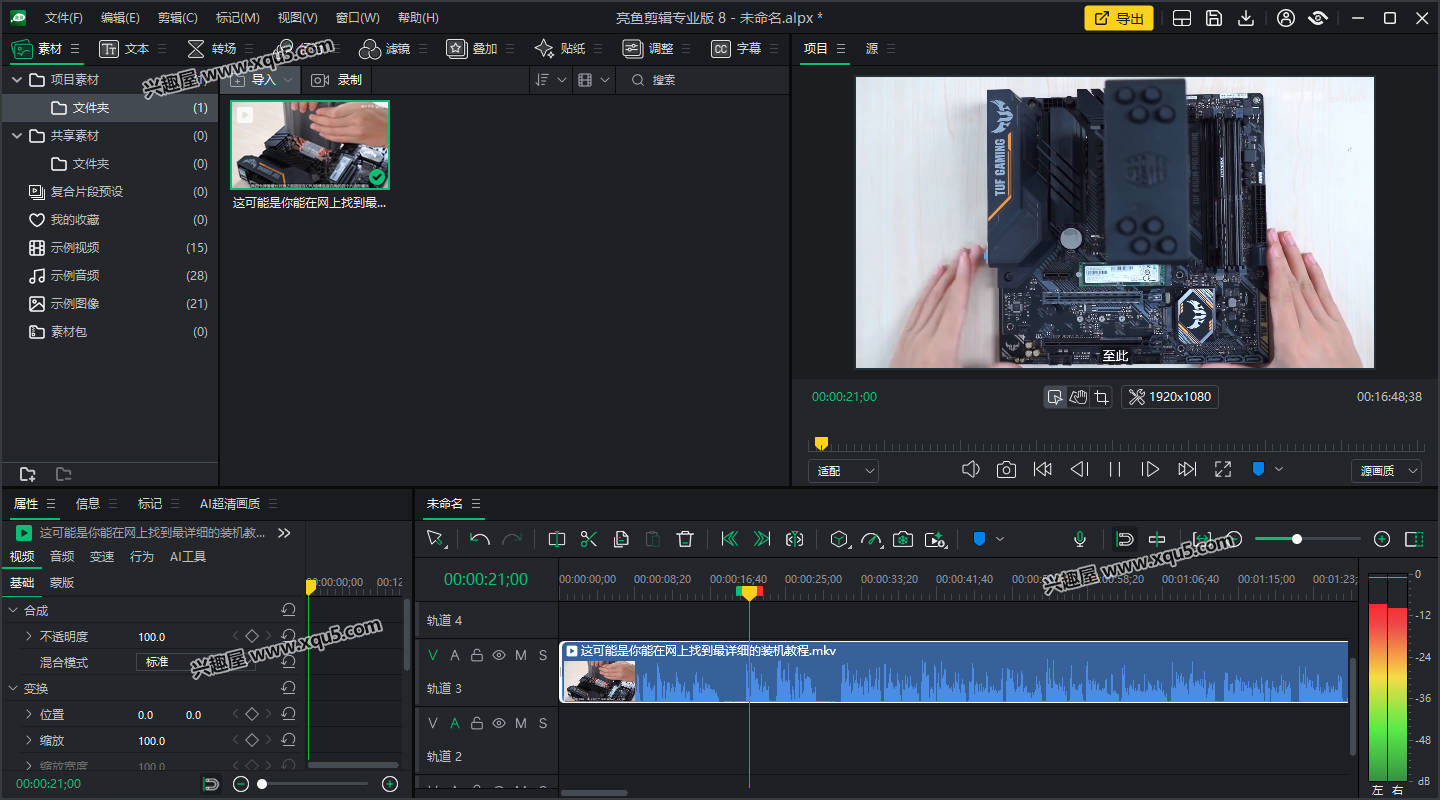Select the crop tool in preview
Viewport: 1440px width, 800px height.
click(x=1101, y=397)
